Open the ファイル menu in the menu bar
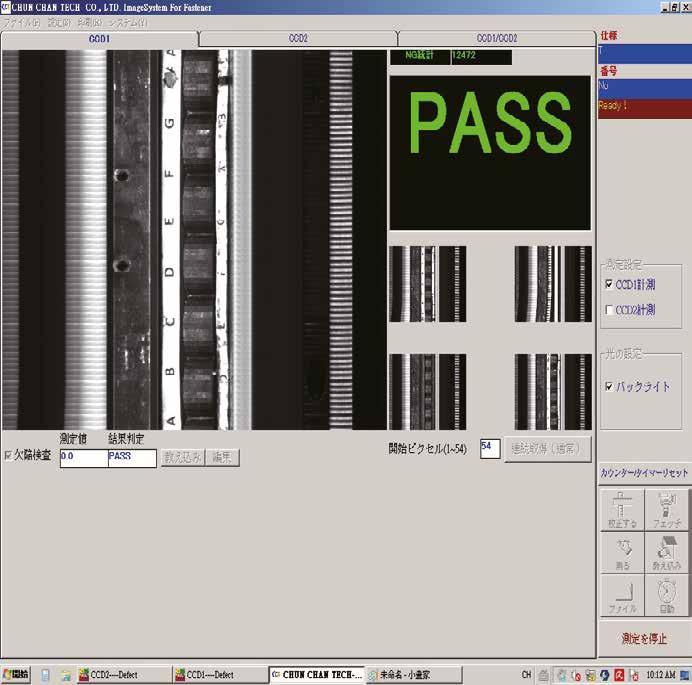Image resolution: width=692 pixels, height=685 pixels. (x=21, y=23)
